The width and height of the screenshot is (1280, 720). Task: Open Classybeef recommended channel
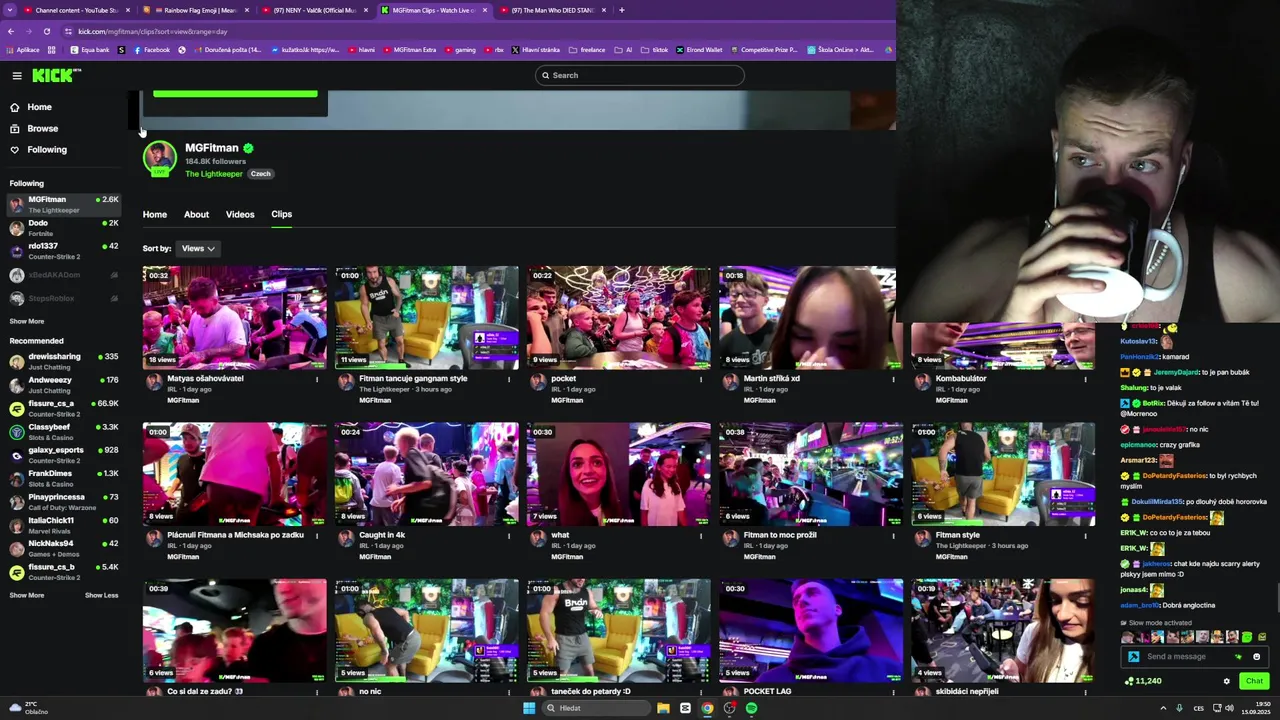point(64,432)
